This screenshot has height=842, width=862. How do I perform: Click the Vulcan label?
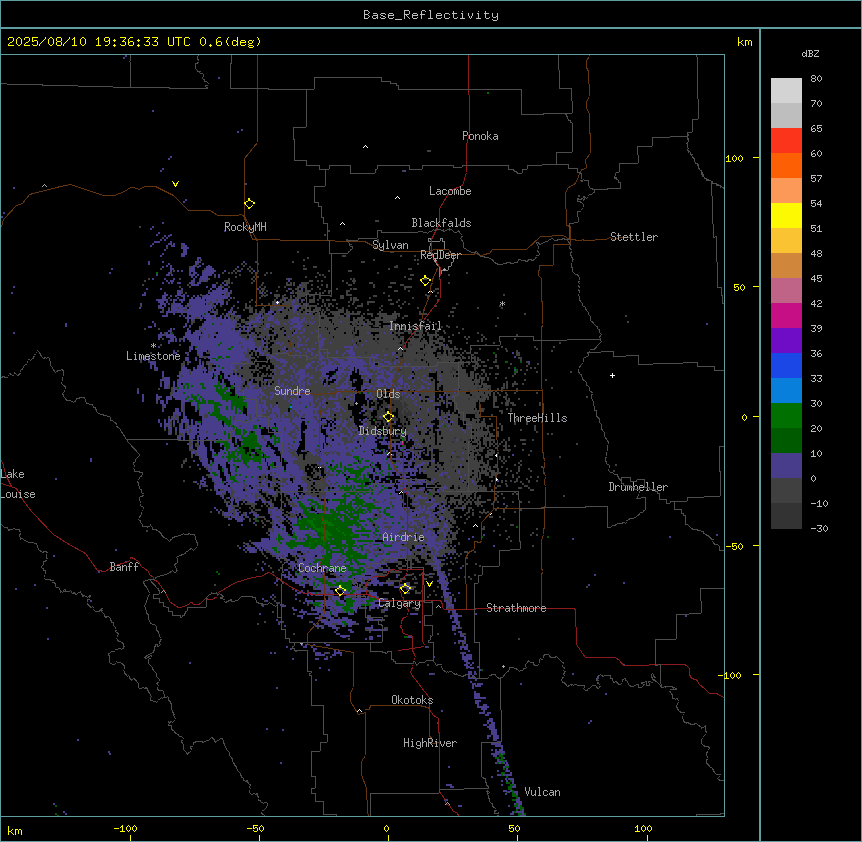pos(542,792)
